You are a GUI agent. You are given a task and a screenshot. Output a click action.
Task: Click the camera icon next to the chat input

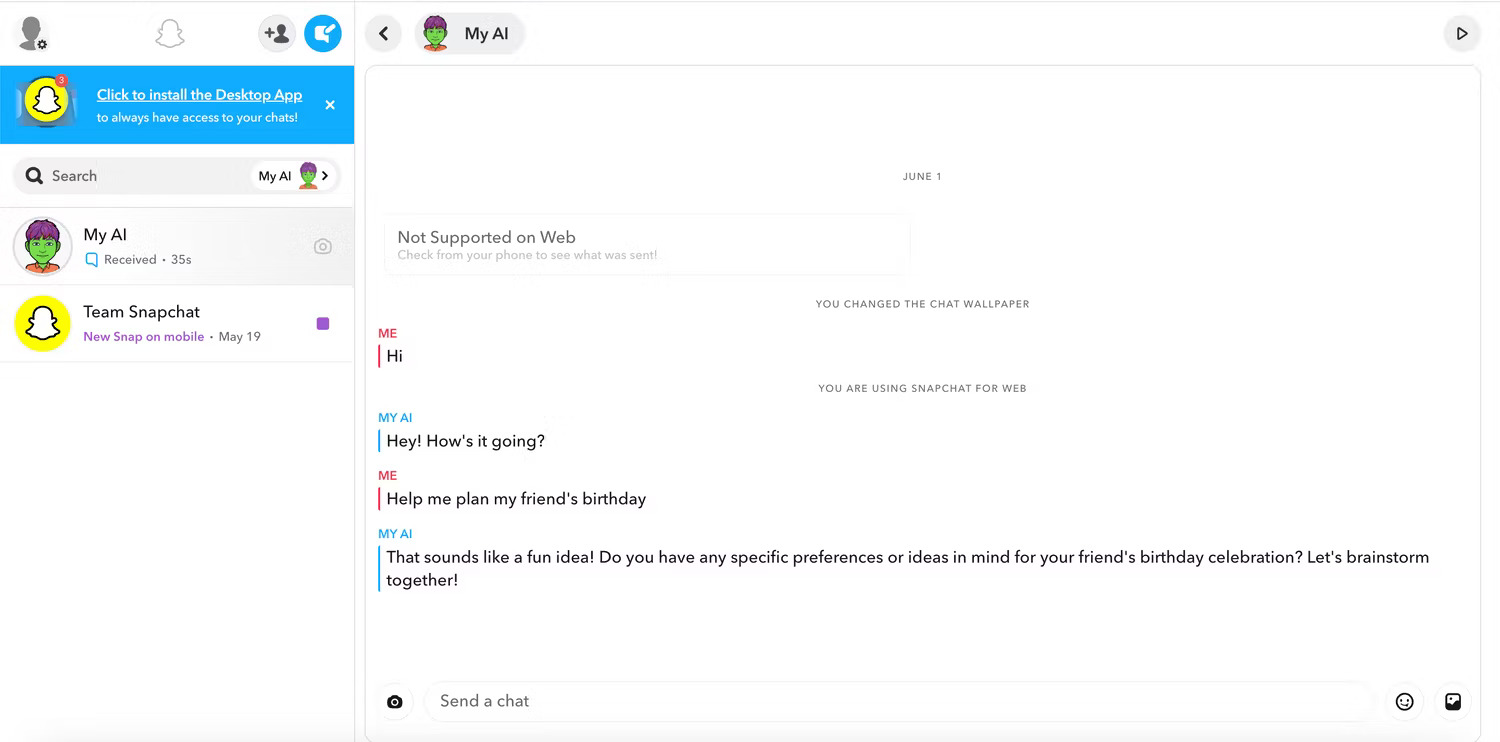[395, 701]
